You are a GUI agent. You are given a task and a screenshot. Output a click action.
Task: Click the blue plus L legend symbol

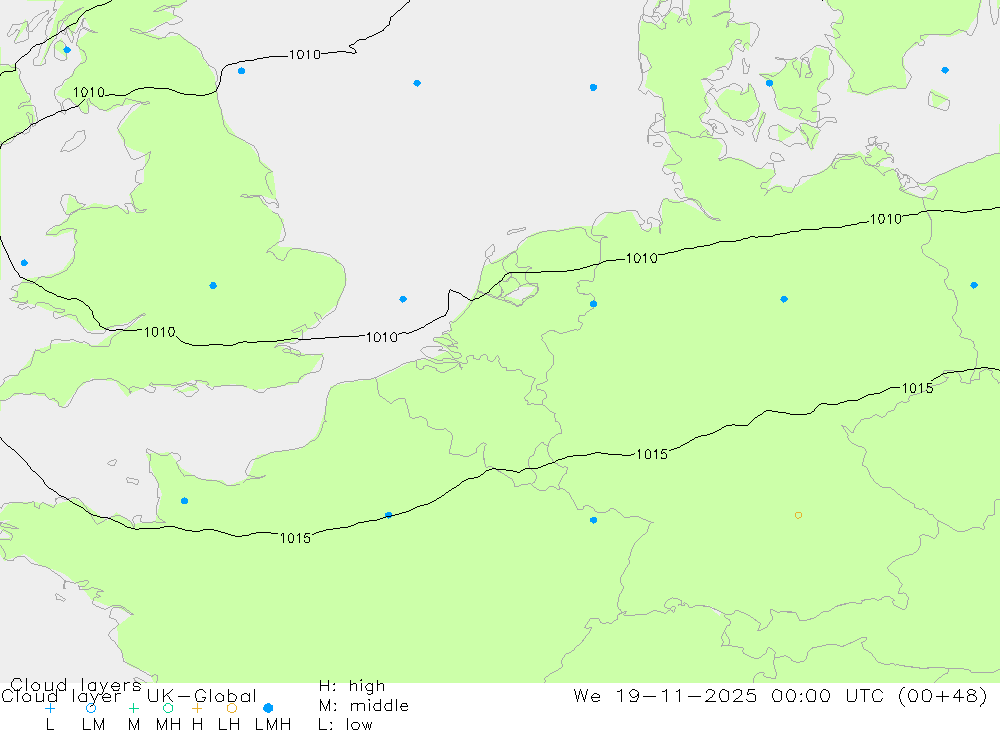pos(50,708)
